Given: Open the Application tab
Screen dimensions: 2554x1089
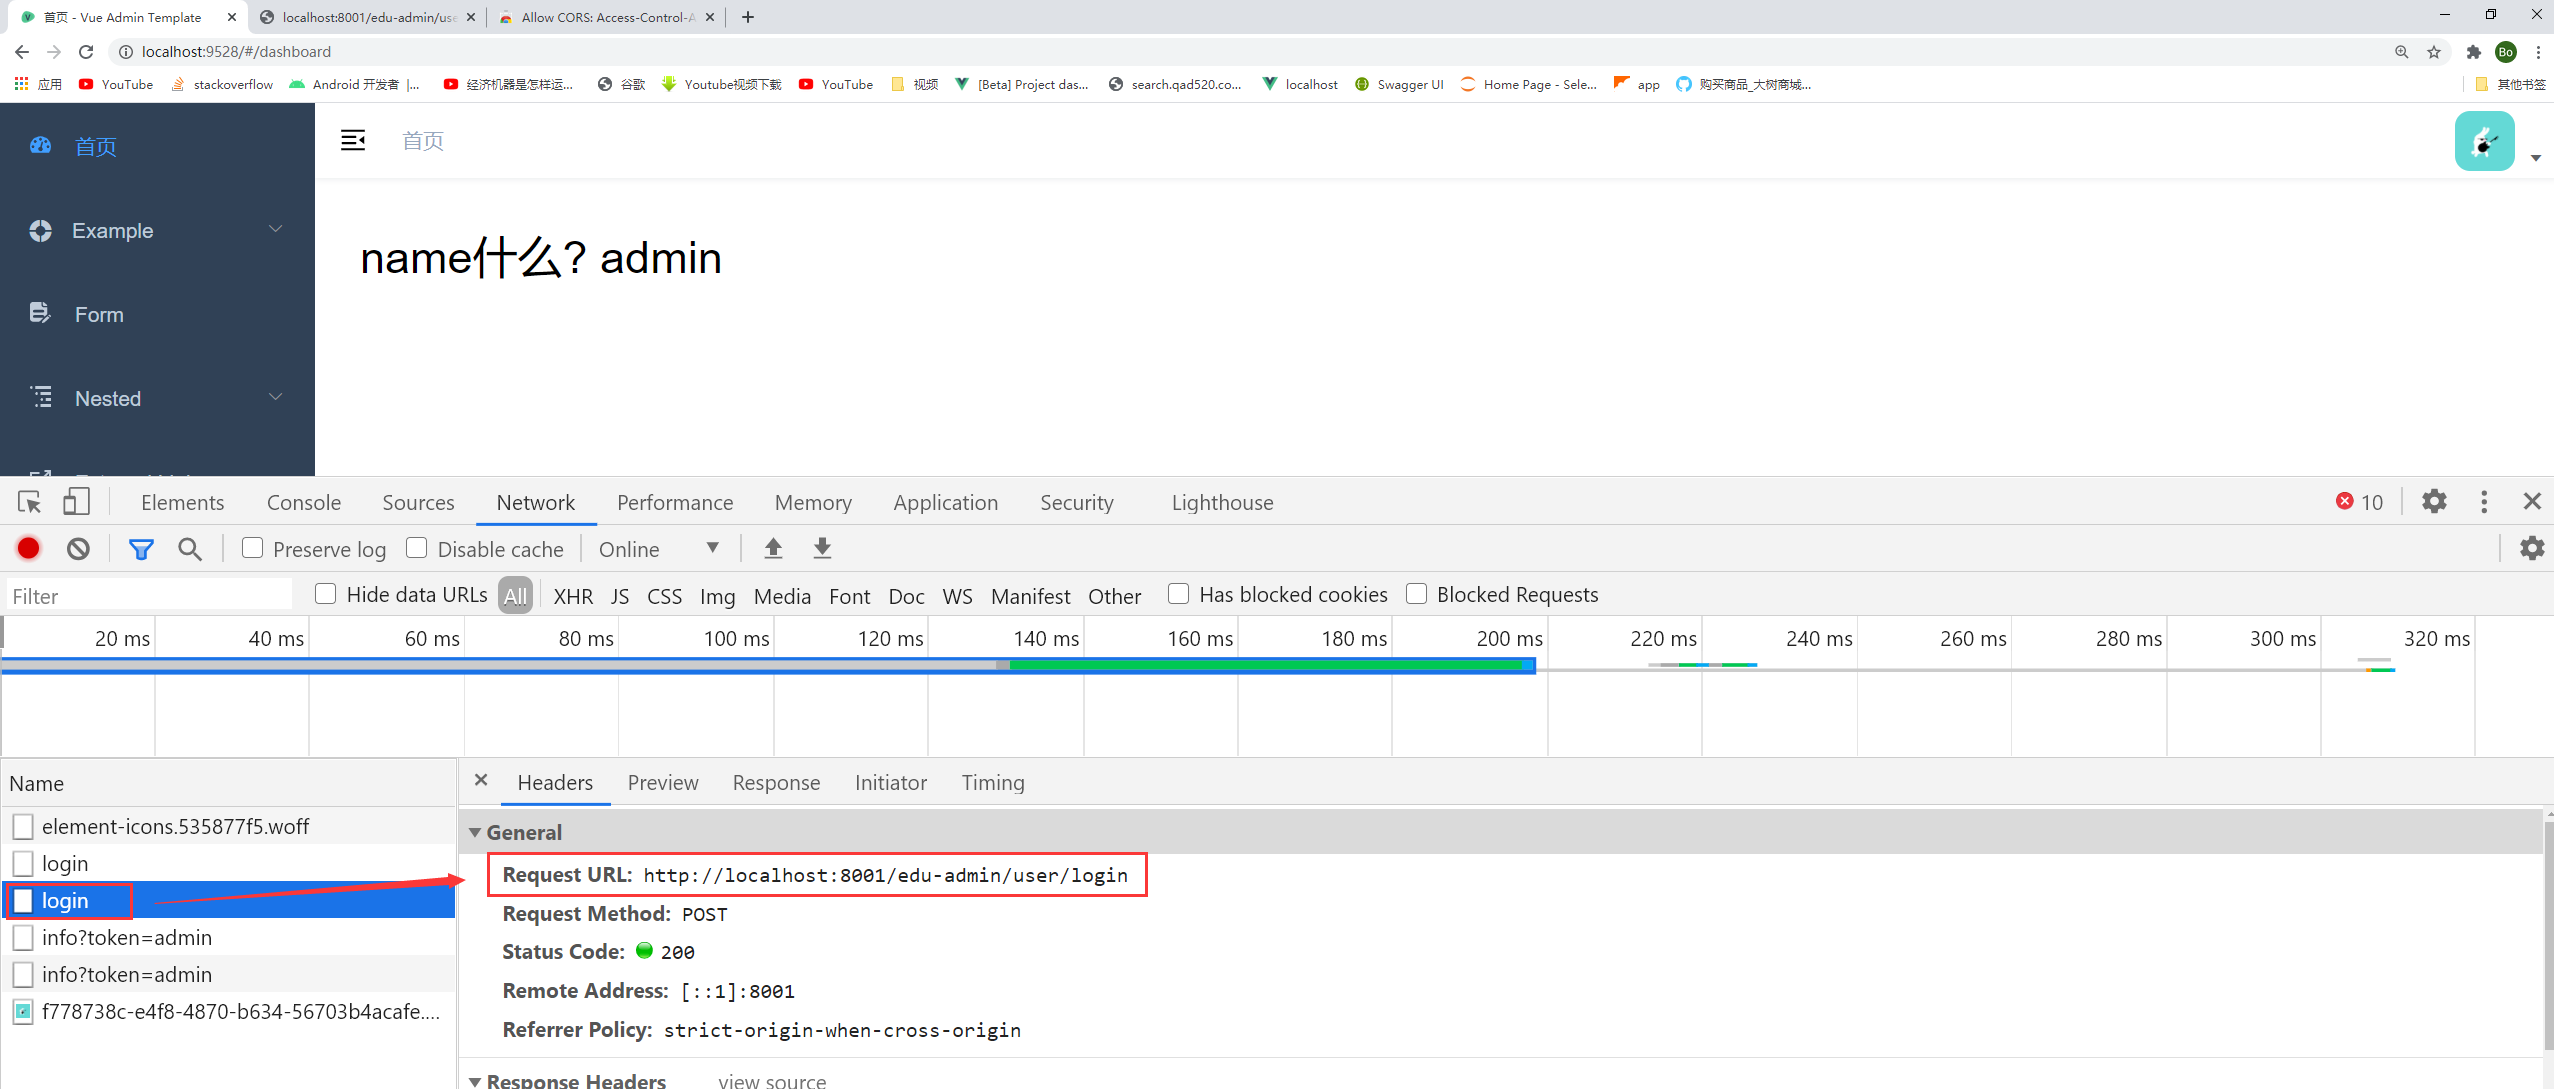Looking at the screenshot, I should coord(945,502).
